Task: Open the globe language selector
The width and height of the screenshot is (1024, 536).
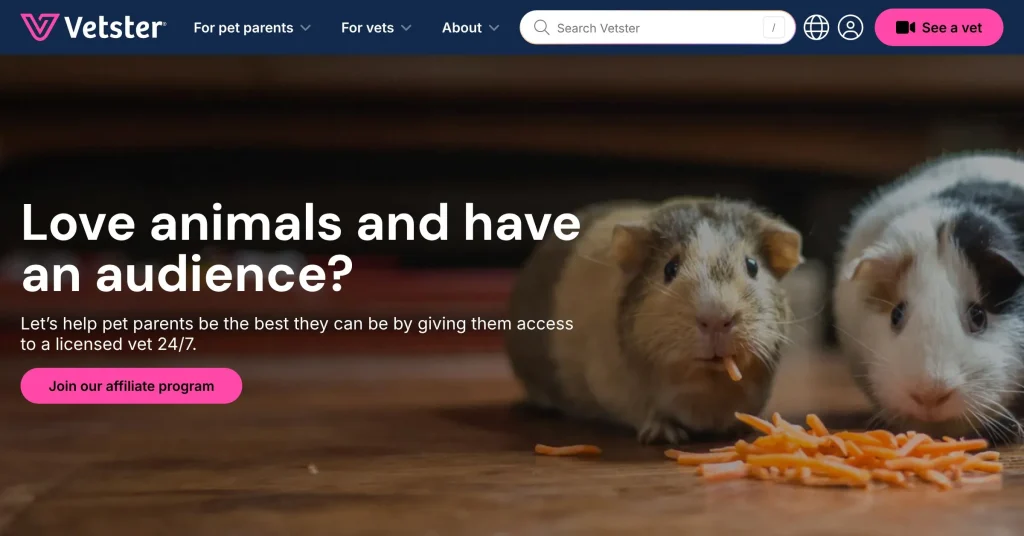Action: [816, 27]
